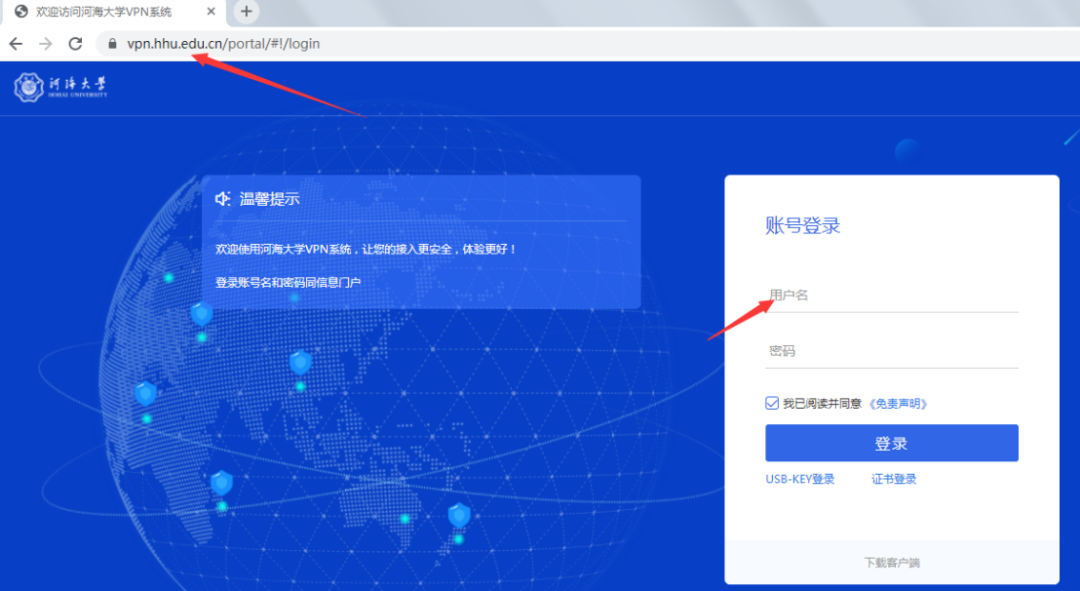Open the 《免责声明》 disclaimer link
Image resolution: width=1080 pixels, height=591 pixels.
900,402
